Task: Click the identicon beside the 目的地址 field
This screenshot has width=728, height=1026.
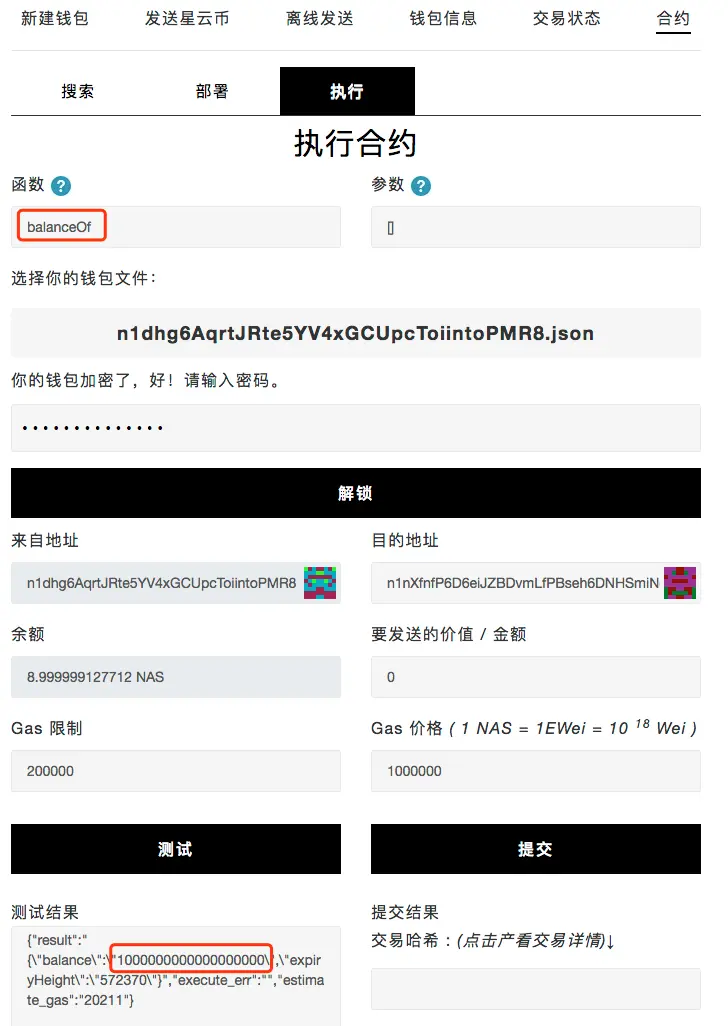Action: point(680,583)
